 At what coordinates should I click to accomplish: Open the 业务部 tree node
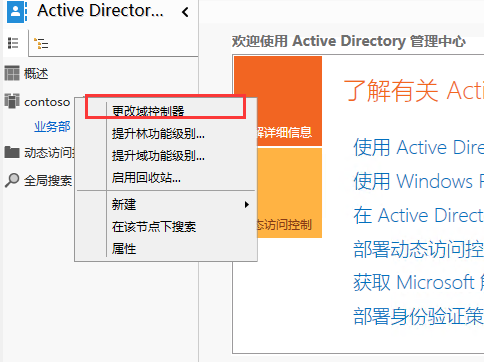click(52, 127)
